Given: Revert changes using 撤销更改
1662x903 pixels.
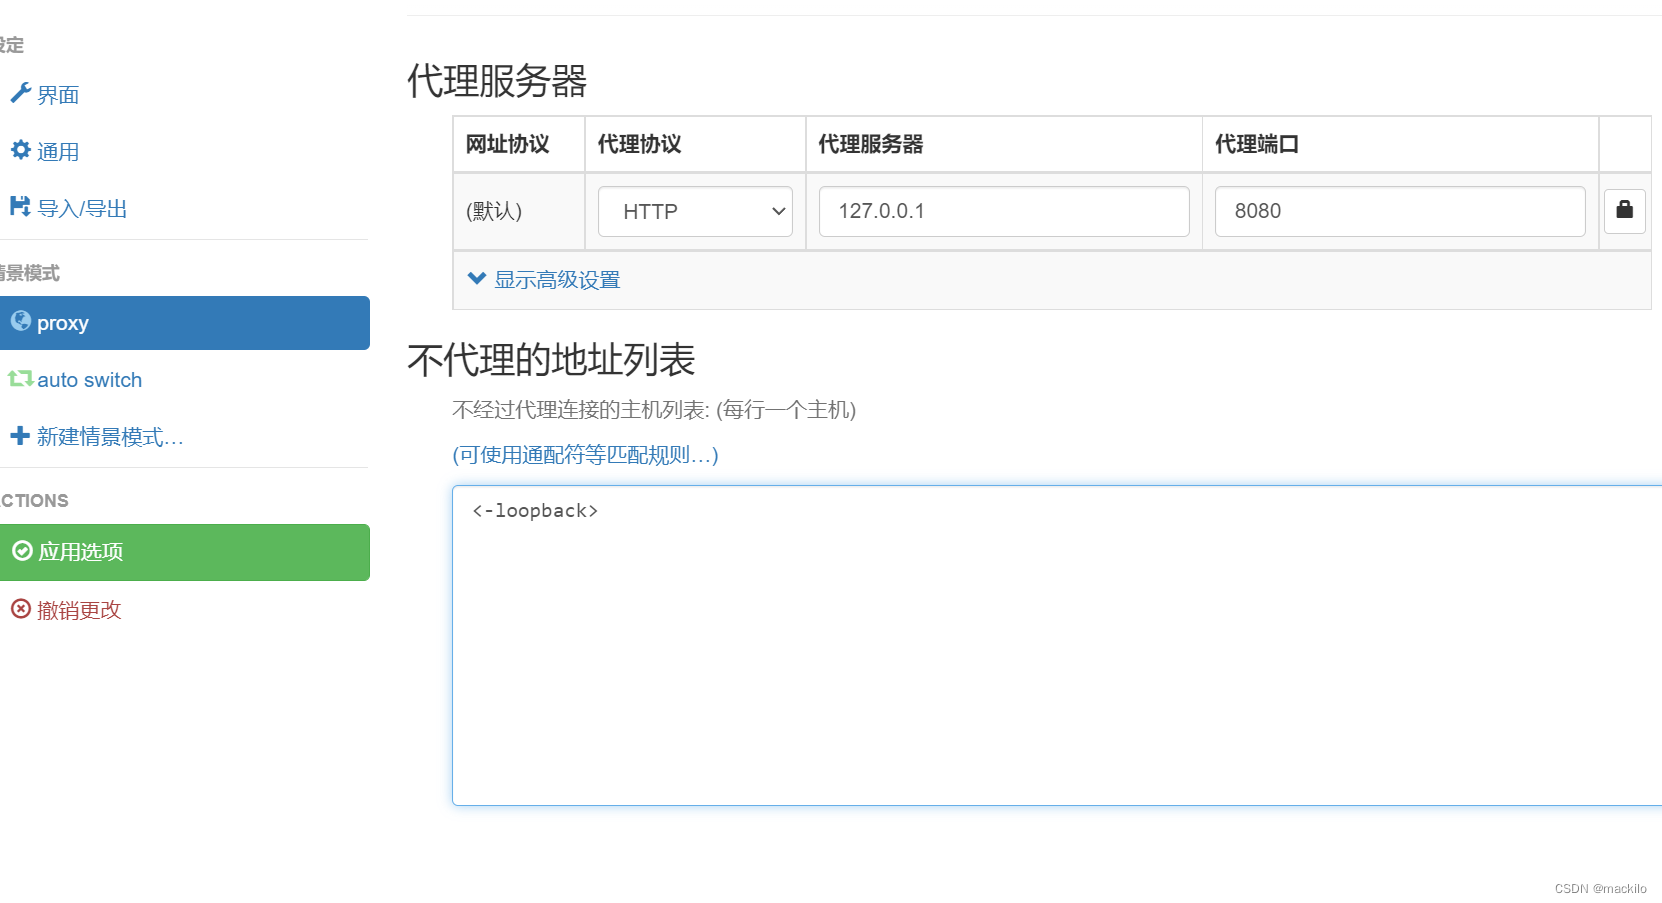Looking at the screenshot, I should 79,609.
